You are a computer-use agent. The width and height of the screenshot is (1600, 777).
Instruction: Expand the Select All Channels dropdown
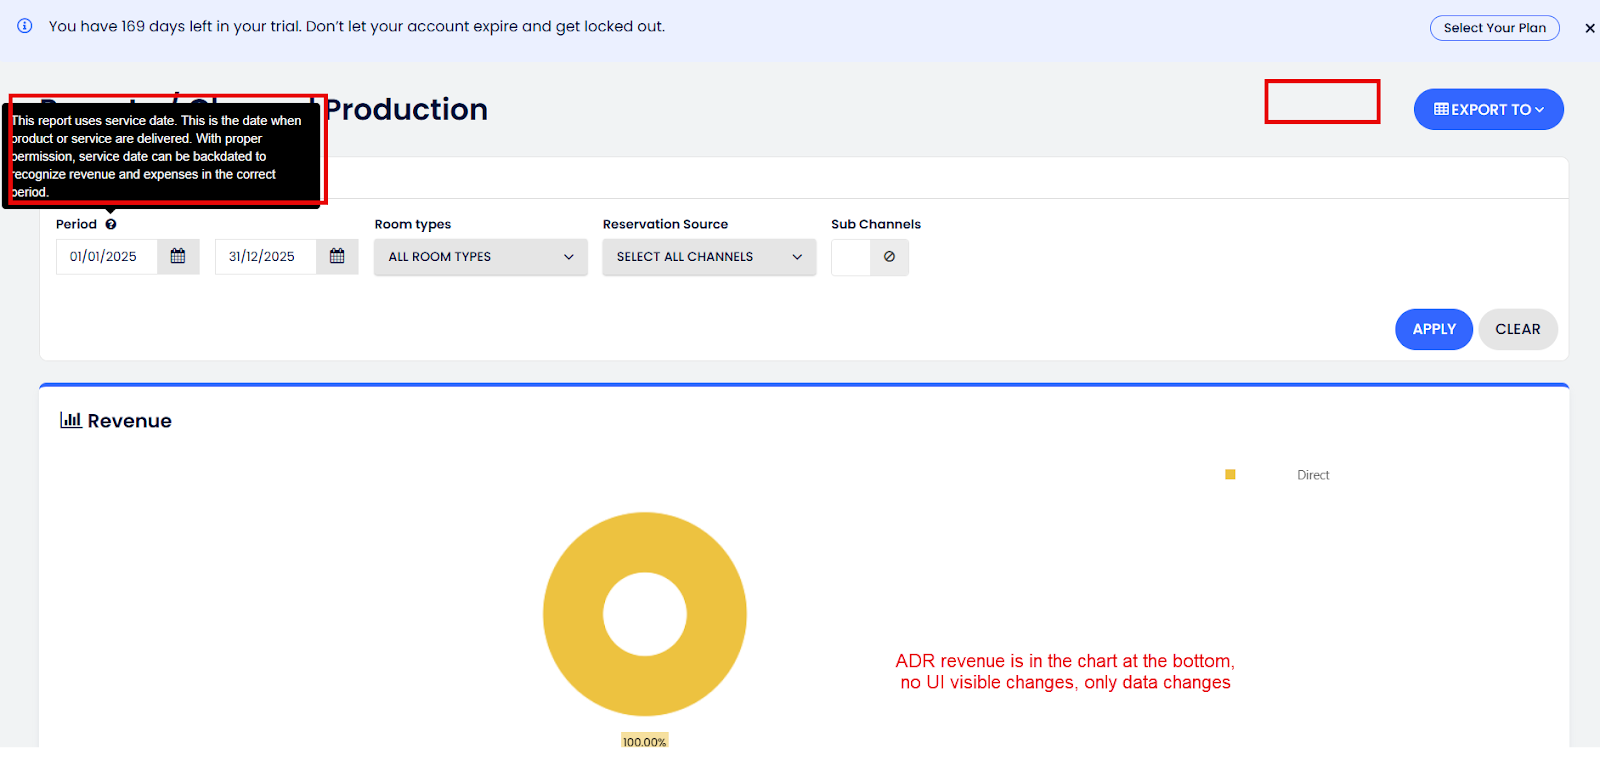click(x=709, y=257)
